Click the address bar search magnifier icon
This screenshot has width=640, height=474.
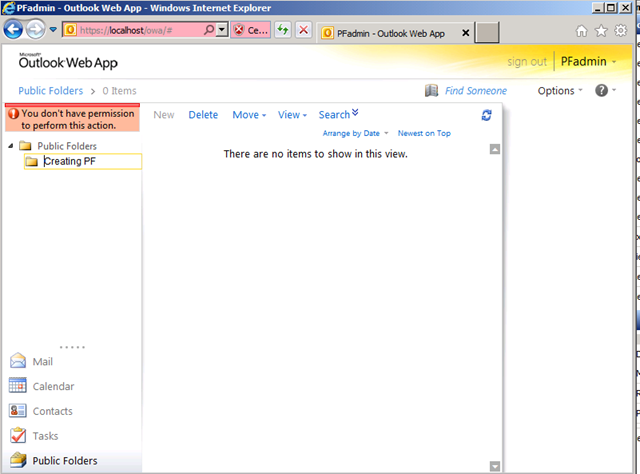(209, 30)
